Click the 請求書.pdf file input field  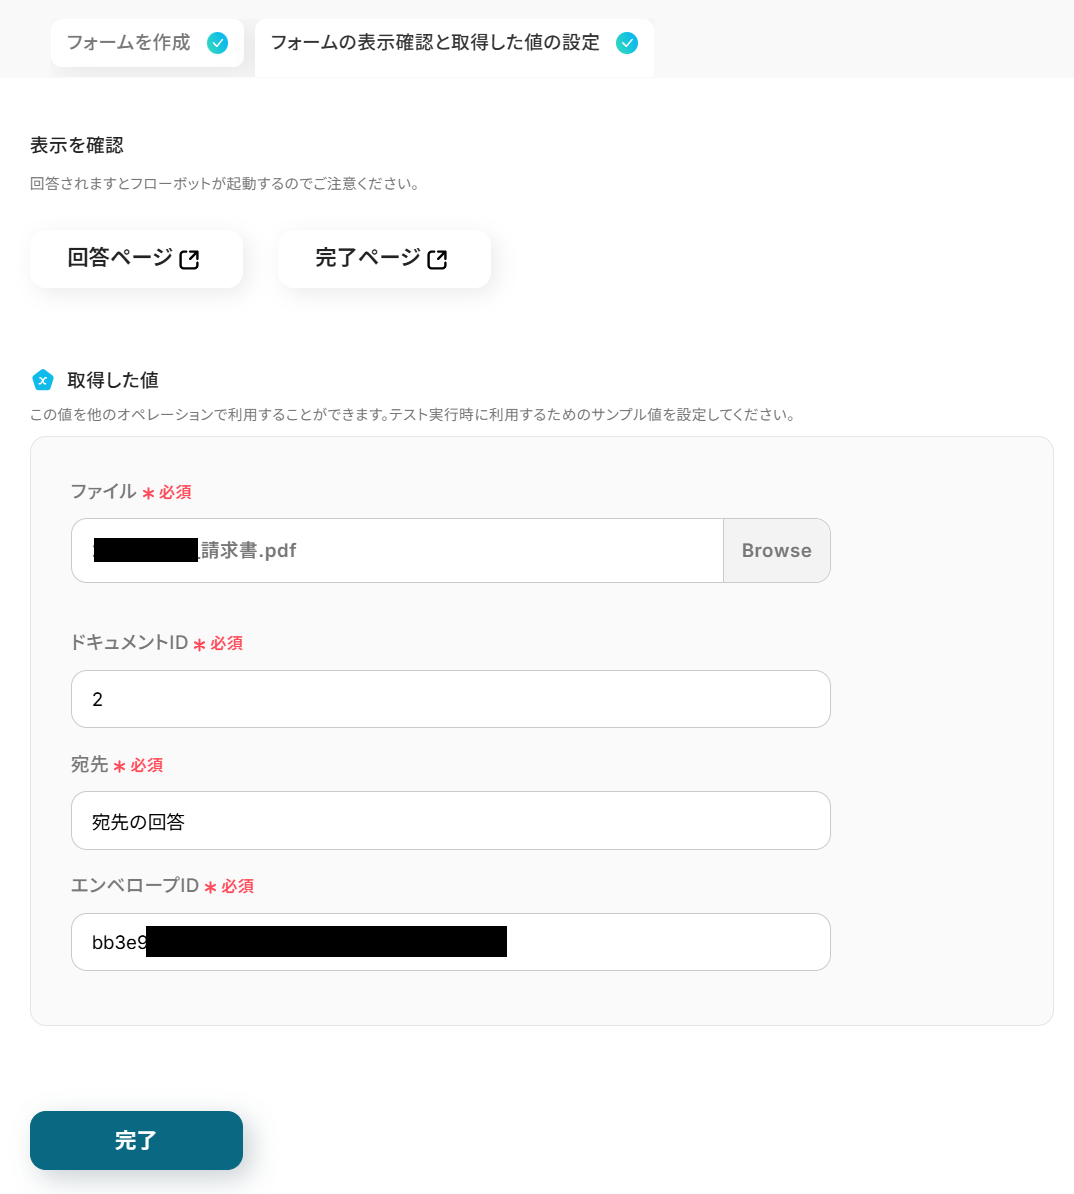tap(397, 551)
